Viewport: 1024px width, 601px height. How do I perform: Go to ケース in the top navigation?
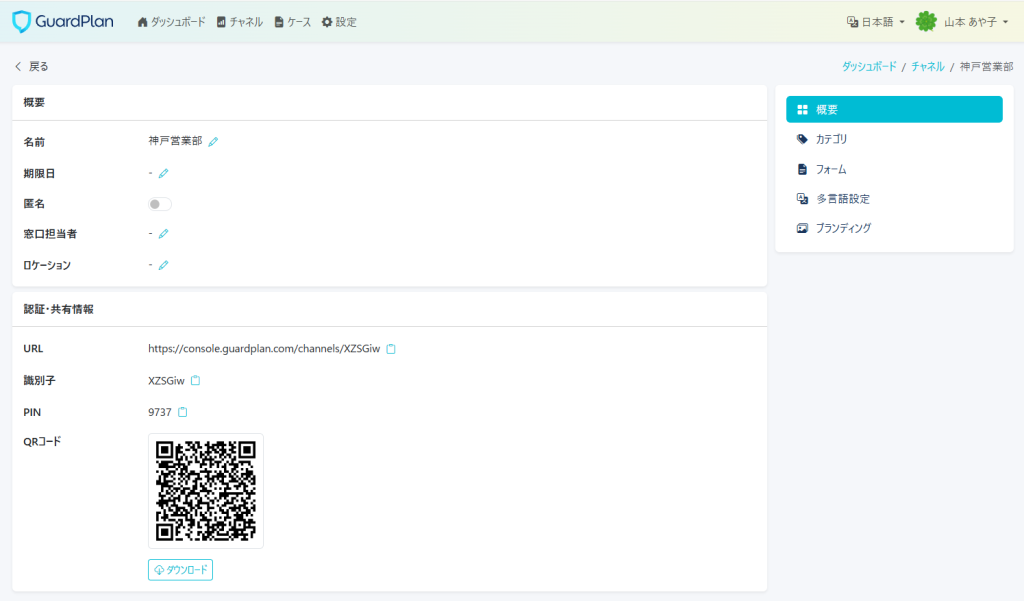click(x=292, y=22)
